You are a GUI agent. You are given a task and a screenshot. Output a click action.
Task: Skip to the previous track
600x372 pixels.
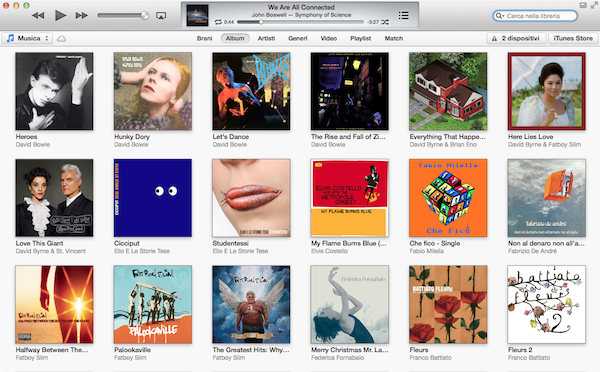pos(38,15)
